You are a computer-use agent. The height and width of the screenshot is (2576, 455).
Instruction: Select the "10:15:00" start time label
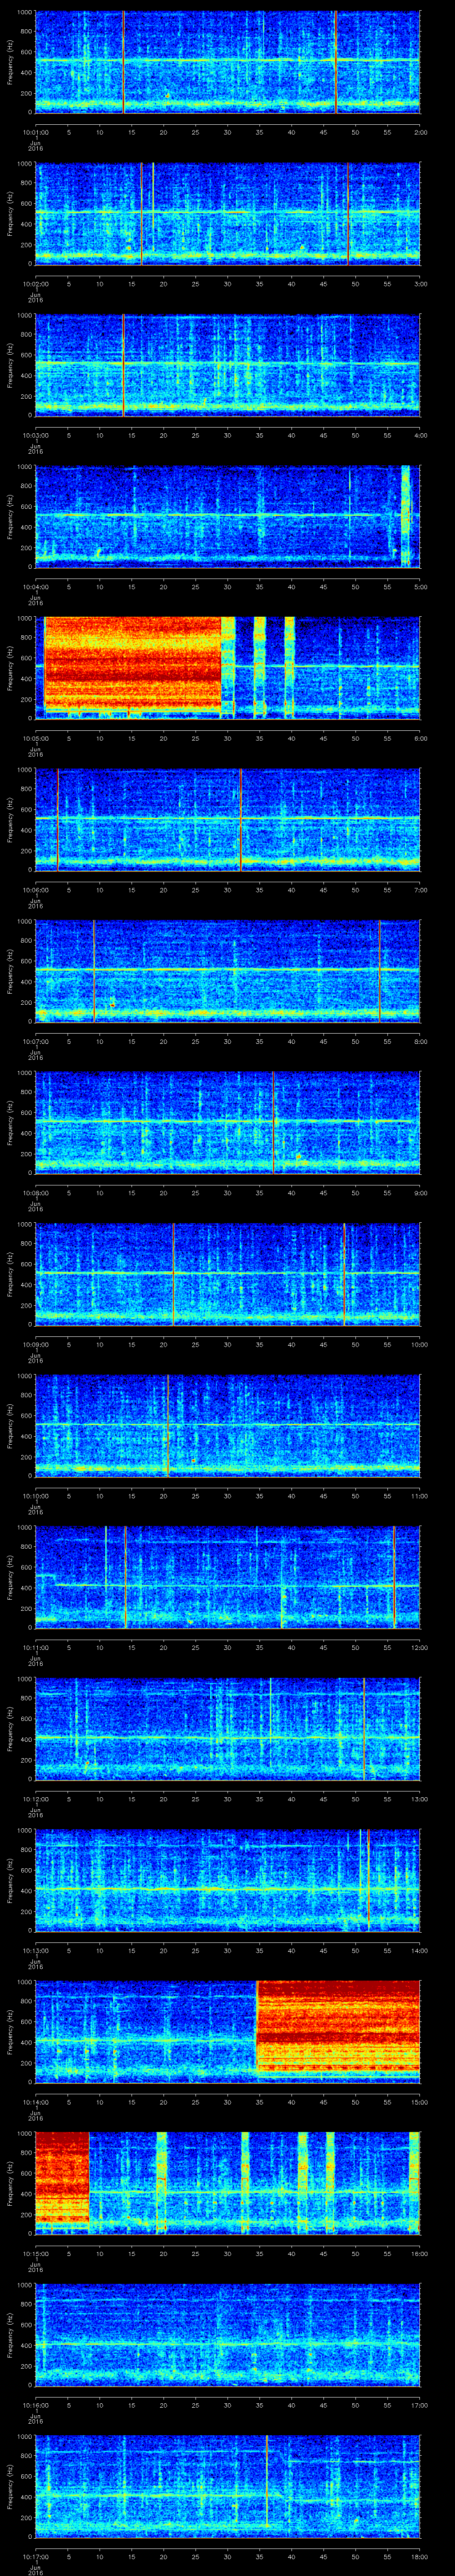[x=36, y=2254]
